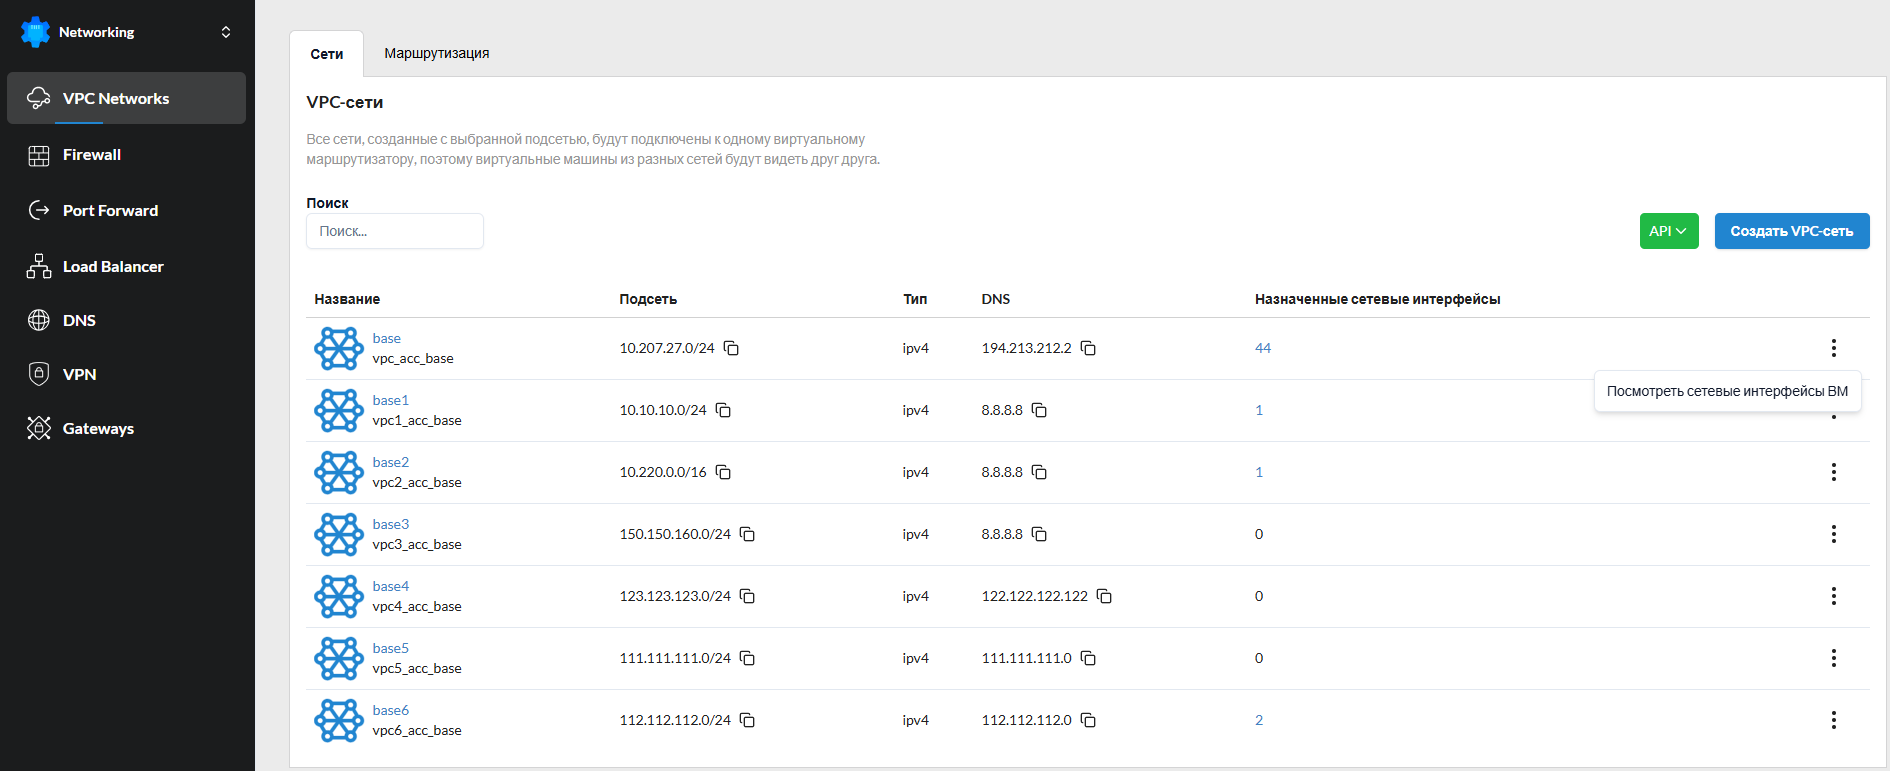Copy subnet 123.123.123.0/24
Screen dimensions: 1890x771
pyautogui.click(x=747, y=596)
